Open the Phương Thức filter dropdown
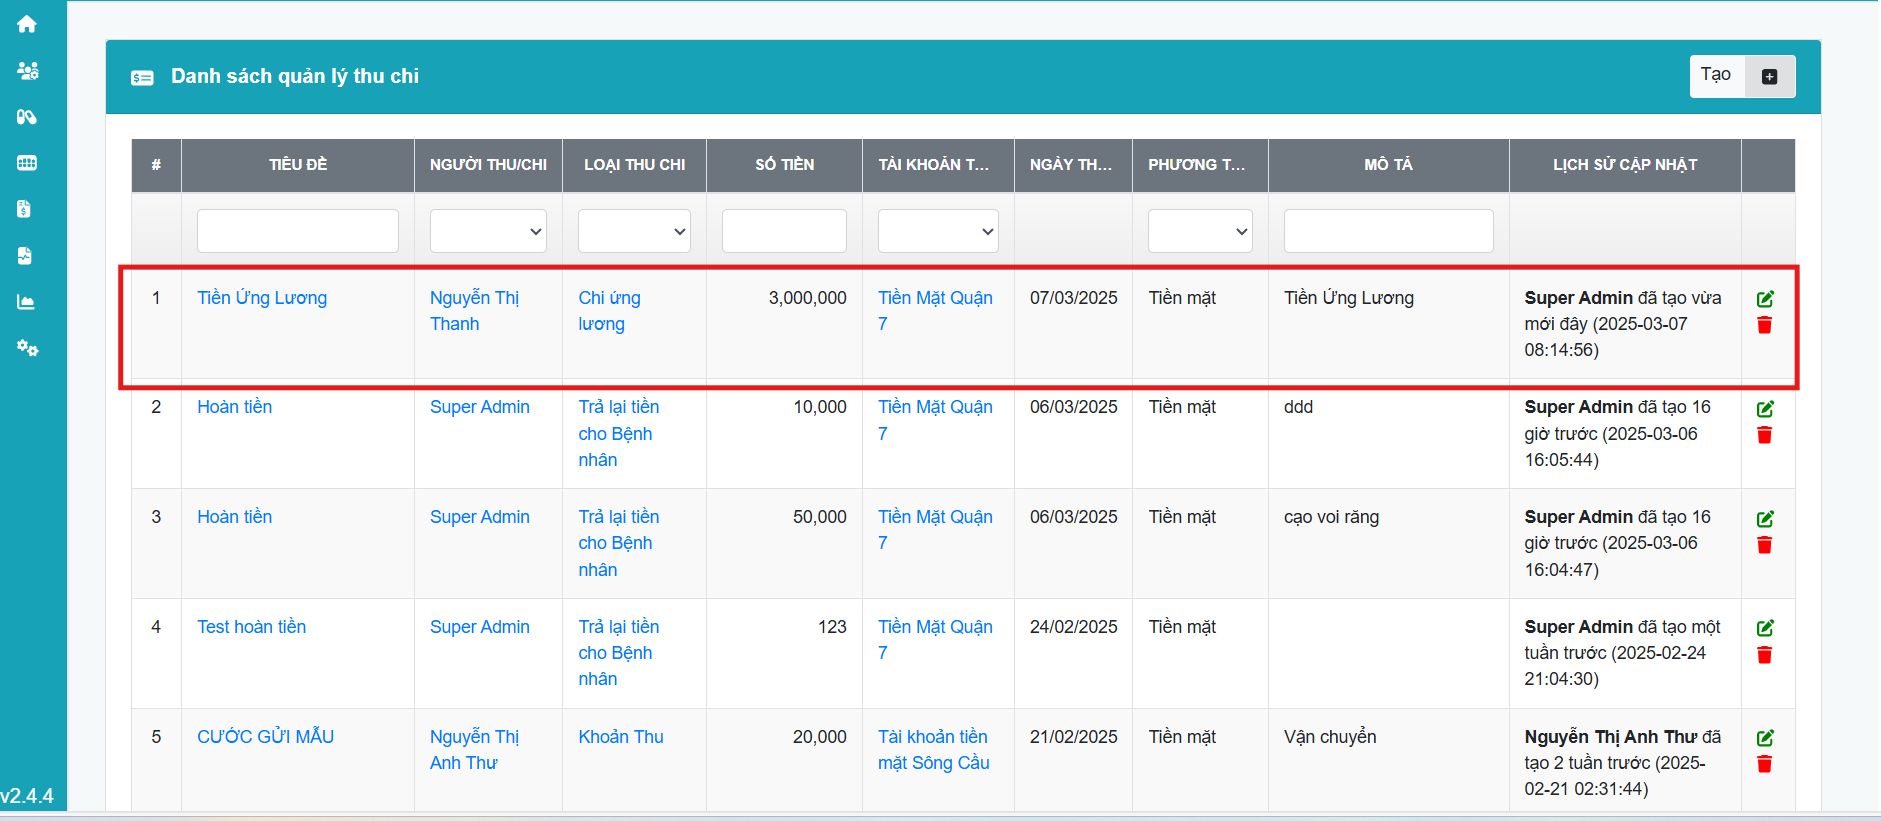 coord(1200,231)
